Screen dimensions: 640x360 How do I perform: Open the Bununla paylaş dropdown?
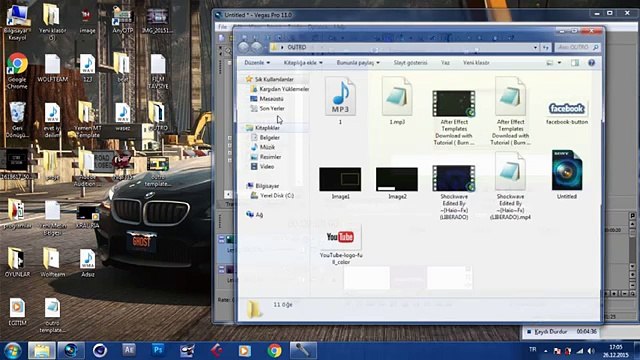358,63
